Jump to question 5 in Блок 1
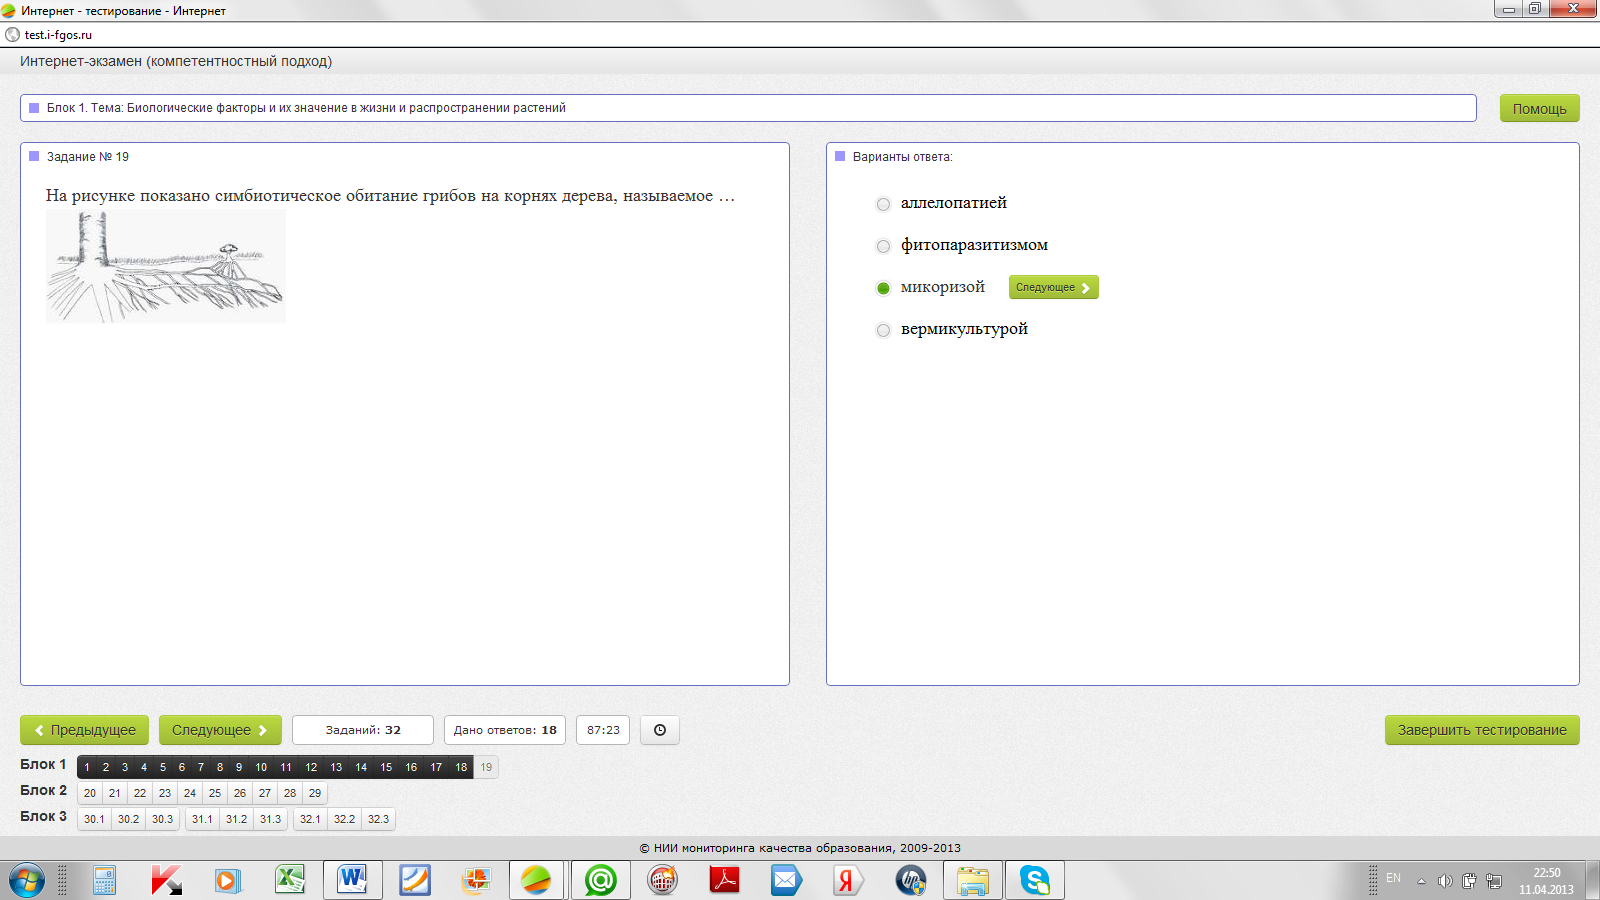 [x=163, y=767]
